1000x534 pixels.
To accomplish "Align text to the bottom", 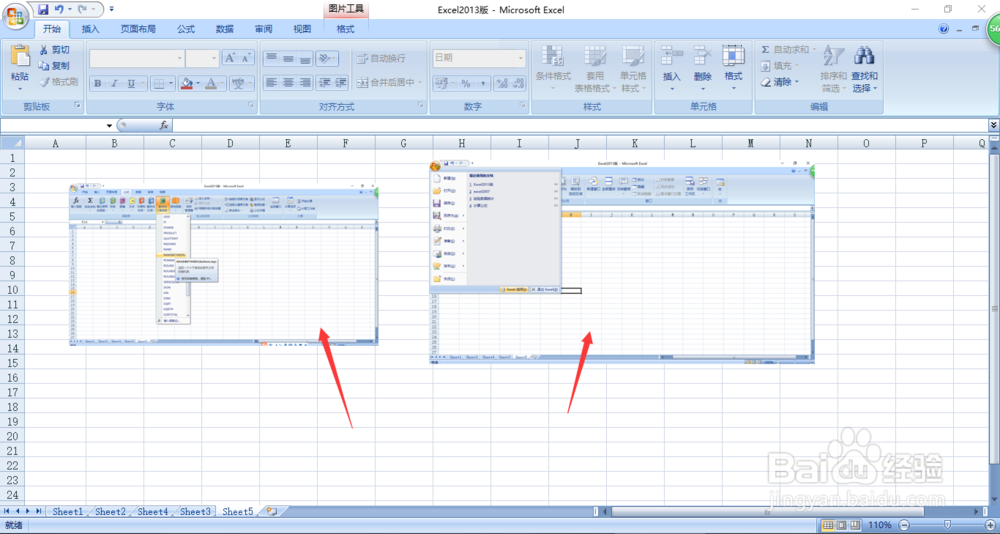I will pos(305,58).
